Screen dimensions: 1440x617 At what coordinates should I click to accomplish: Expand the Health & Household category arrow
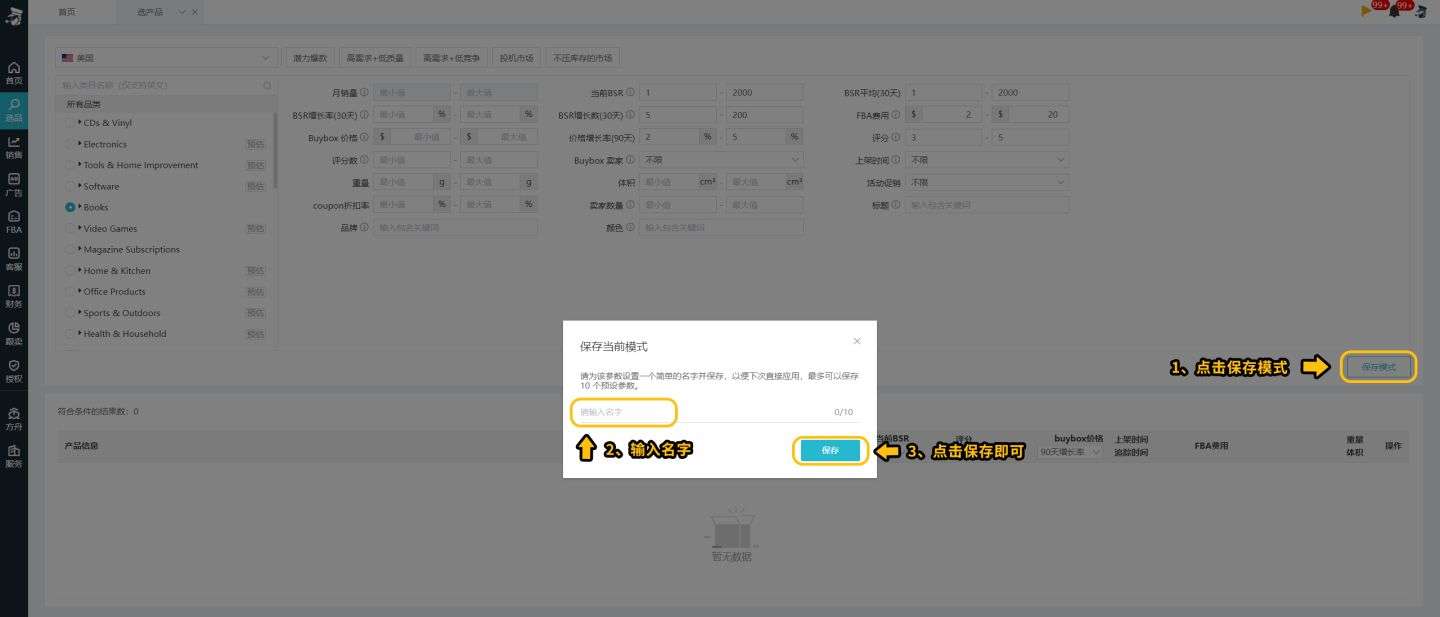[79, 334]
